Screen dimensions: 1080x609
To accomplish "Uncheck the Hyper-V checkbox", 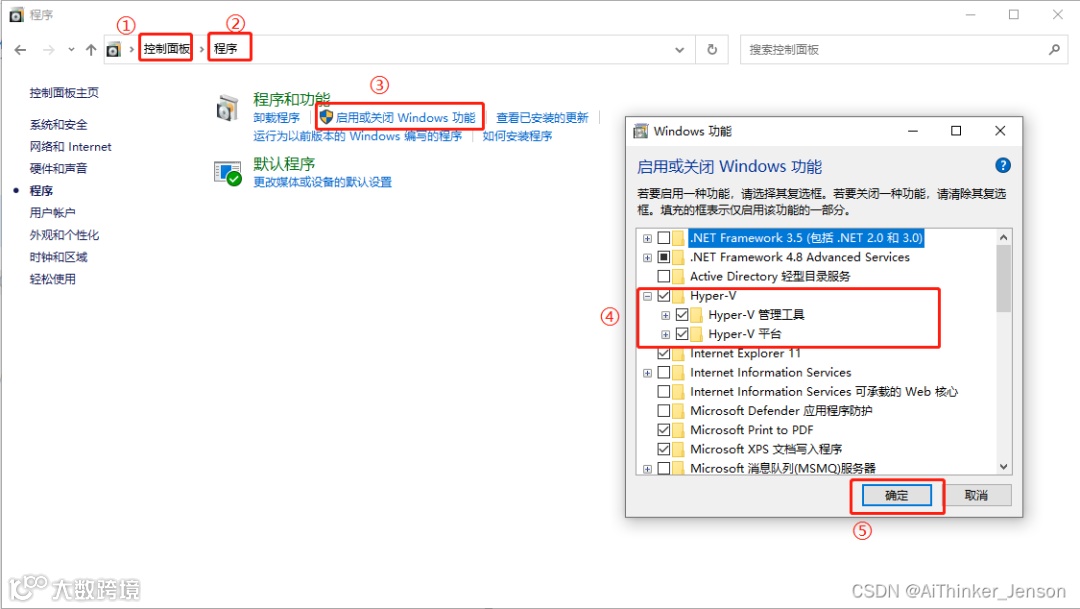I will tap(664, 296).
